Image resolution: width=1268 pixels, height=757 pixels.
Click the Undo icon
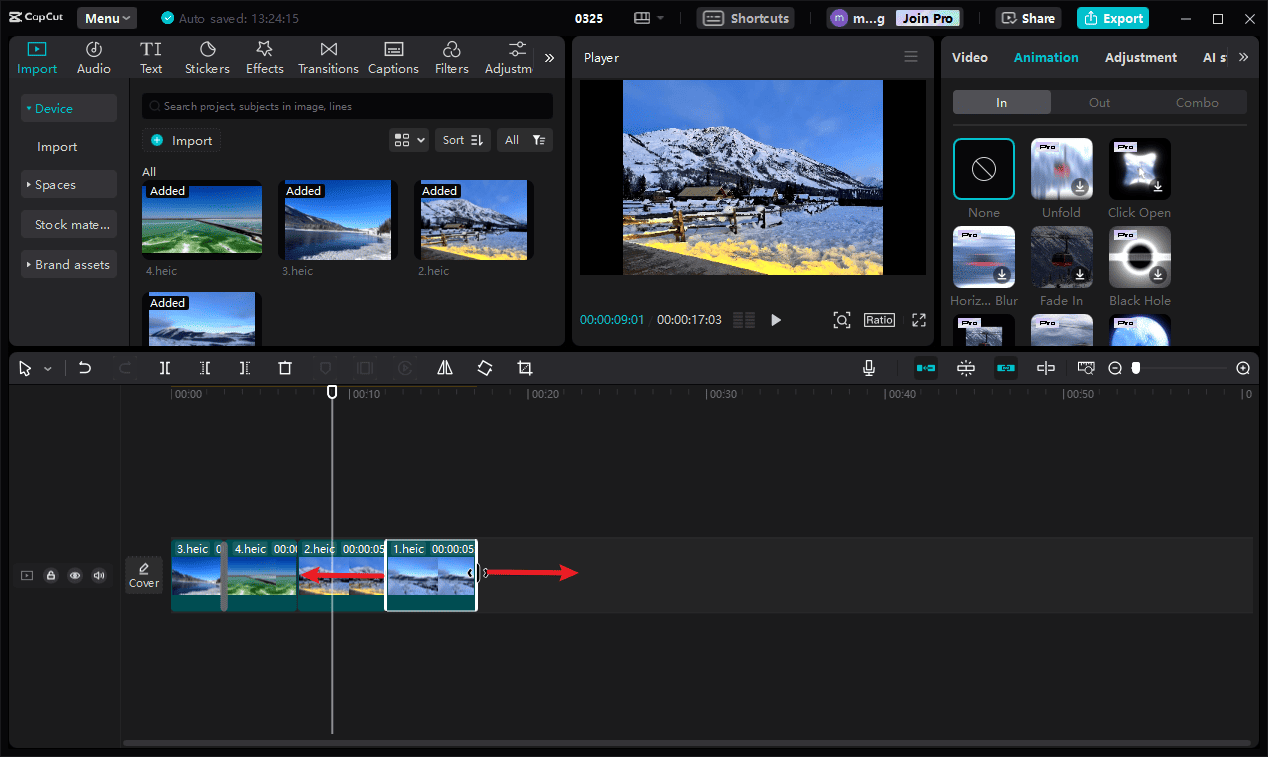pyautogui.click(x=85, y=368)
